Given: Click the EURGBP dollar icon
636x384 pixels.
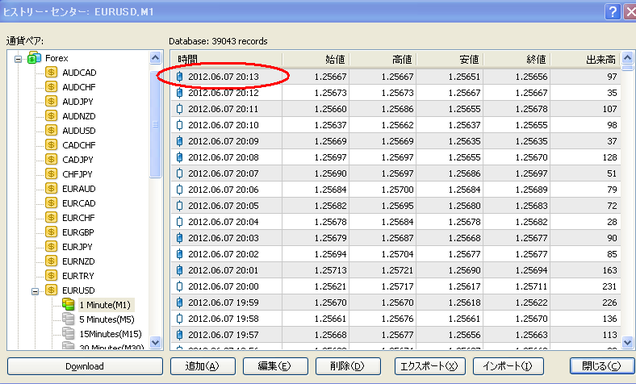Looking at the screenshot, I should coord(51,232).
